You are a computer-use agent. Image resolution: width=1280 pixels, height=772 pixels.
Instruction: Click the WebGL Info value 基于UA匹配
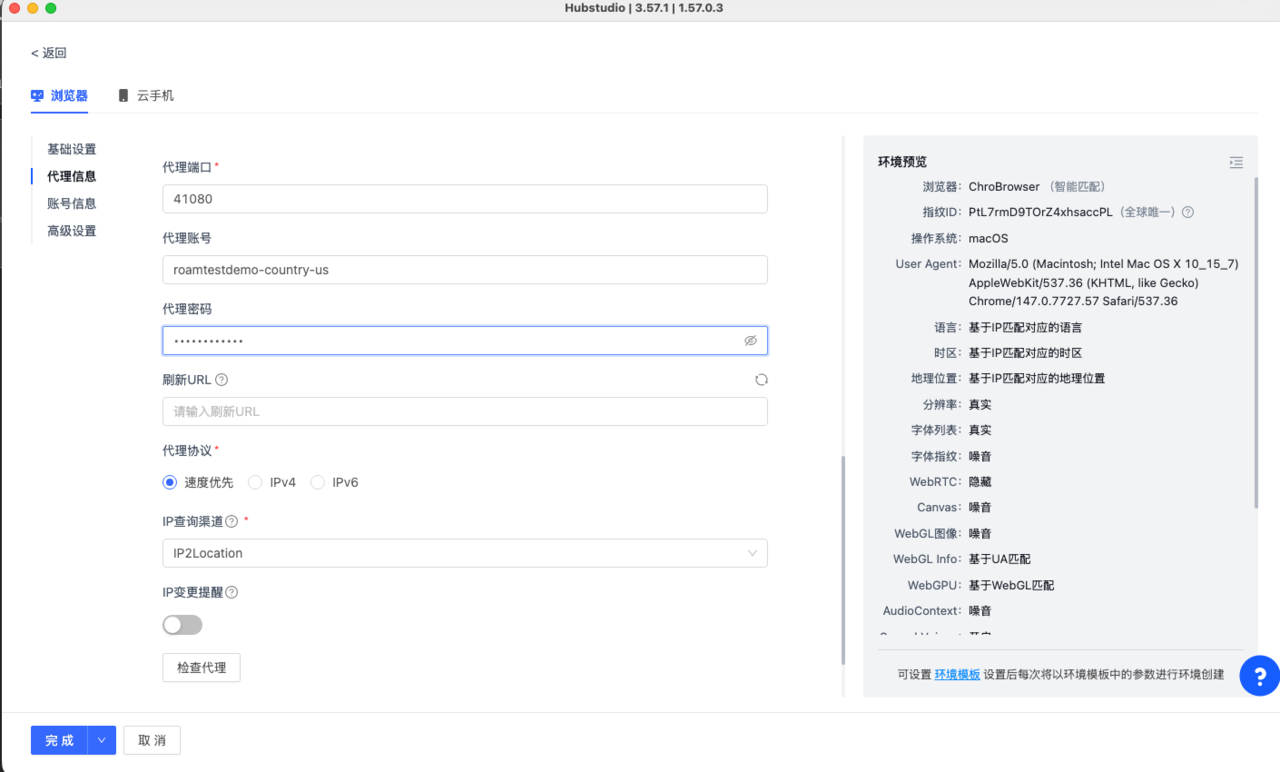(999, 559)
